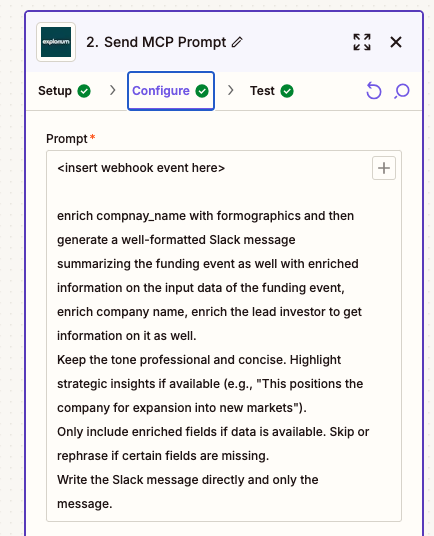This screenshot has height=536, width=434.
Task: Click the chevron between Setup and Configure
Action: point(112,90)
